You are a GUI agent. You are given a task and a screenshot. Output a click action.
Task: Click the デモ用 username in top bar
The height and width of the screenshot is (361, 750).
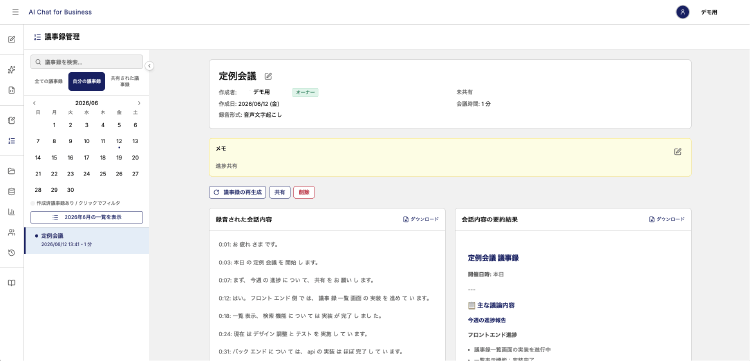coord(709,12)
